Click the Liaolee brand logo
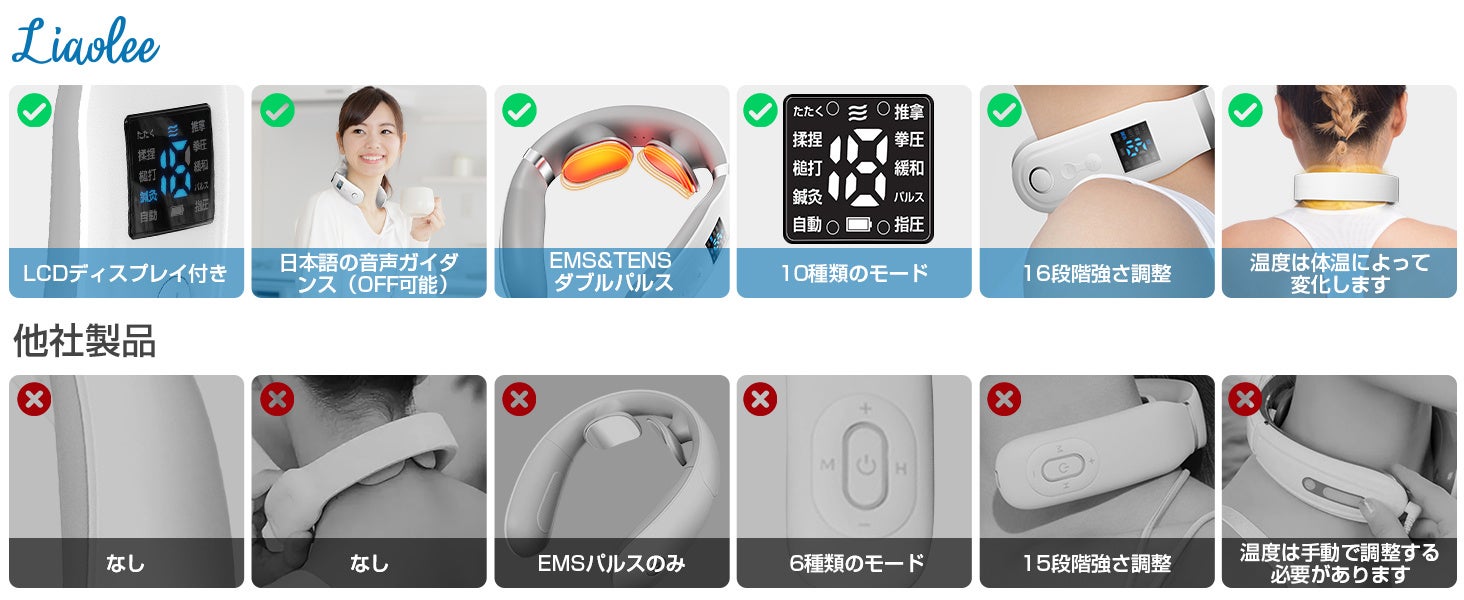This screenshot has height=600, width=1464. [86, 43]
